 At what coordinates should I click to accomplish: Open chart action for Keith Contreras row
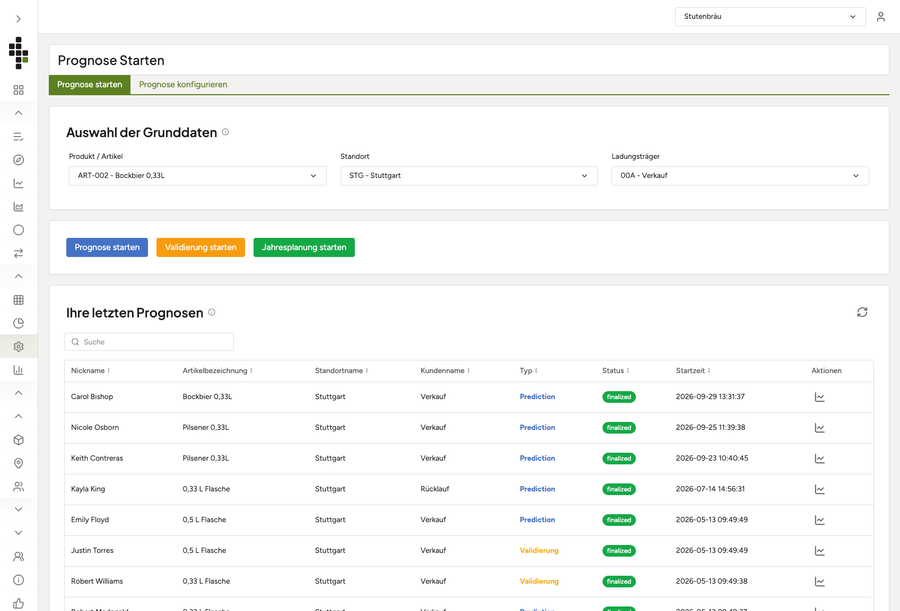point(820,458)
